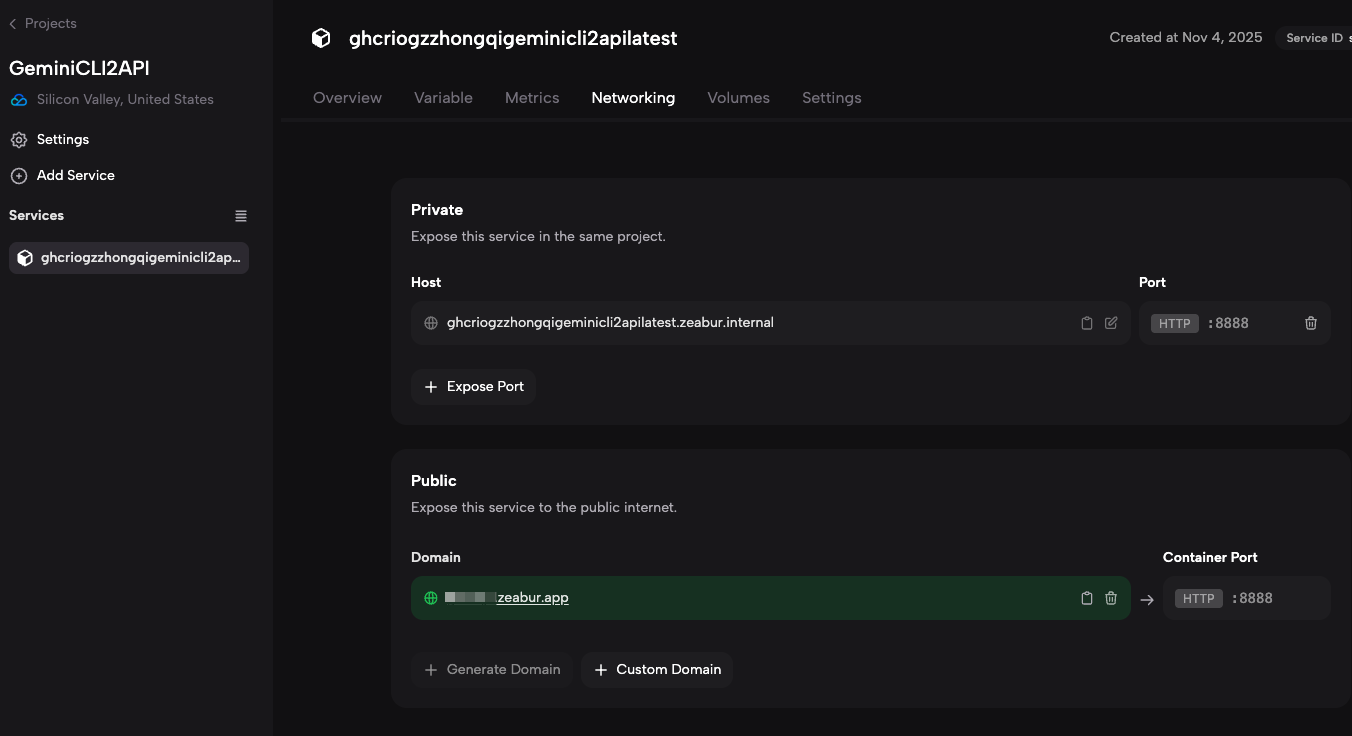Screen dimensions: 1352x736
Task: Open project Settings in sidebar
Action: [x=62, y=139]
